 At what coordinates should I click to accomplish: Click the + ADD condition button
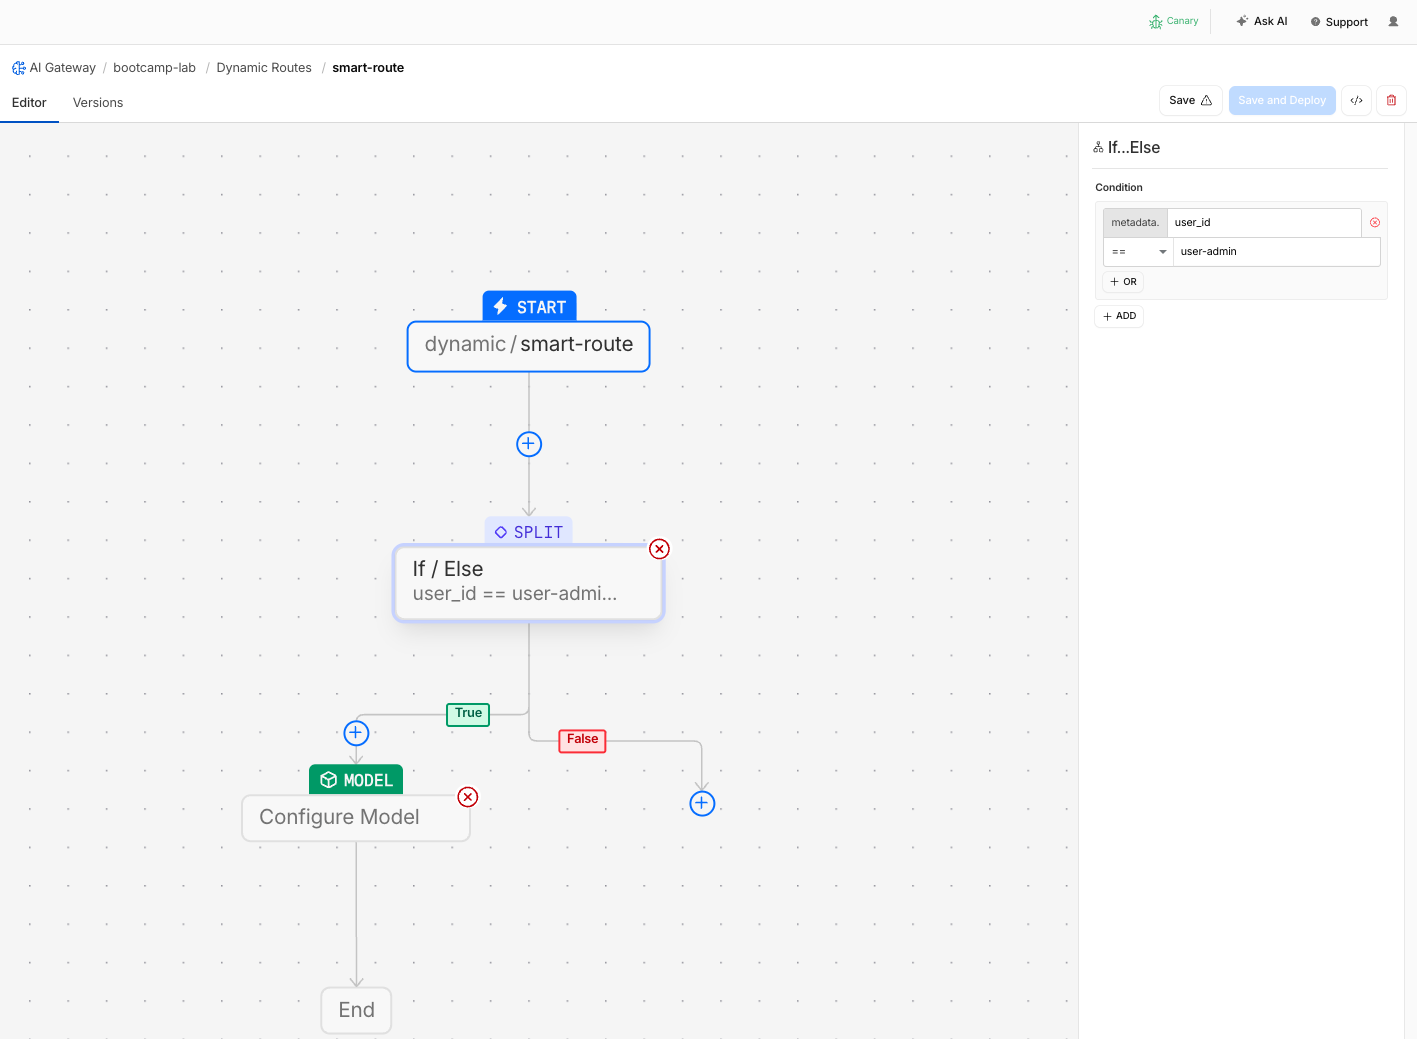1119,316
